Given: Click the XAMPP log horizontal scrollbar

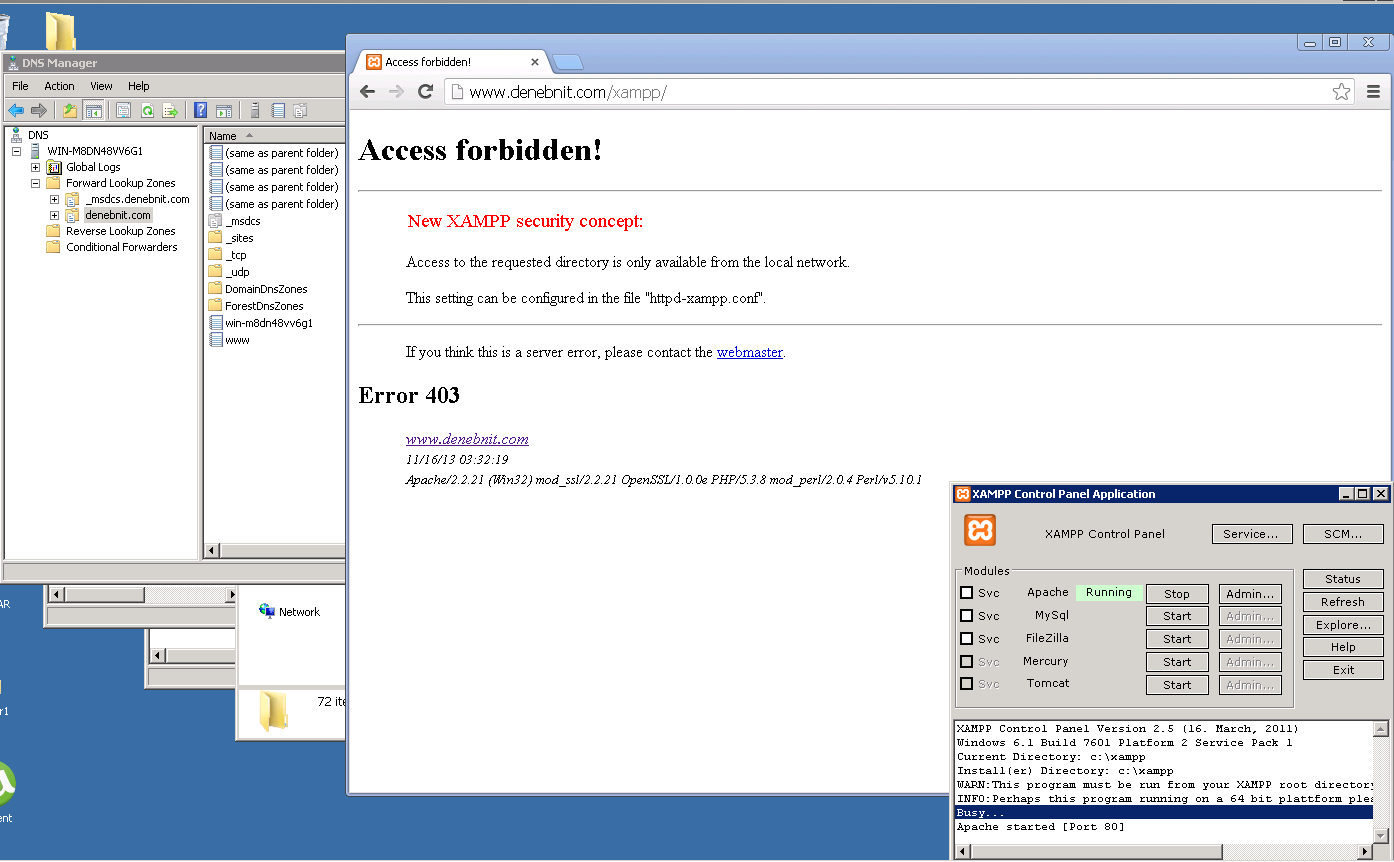Looking at the screenshot, I should 1164,851.
